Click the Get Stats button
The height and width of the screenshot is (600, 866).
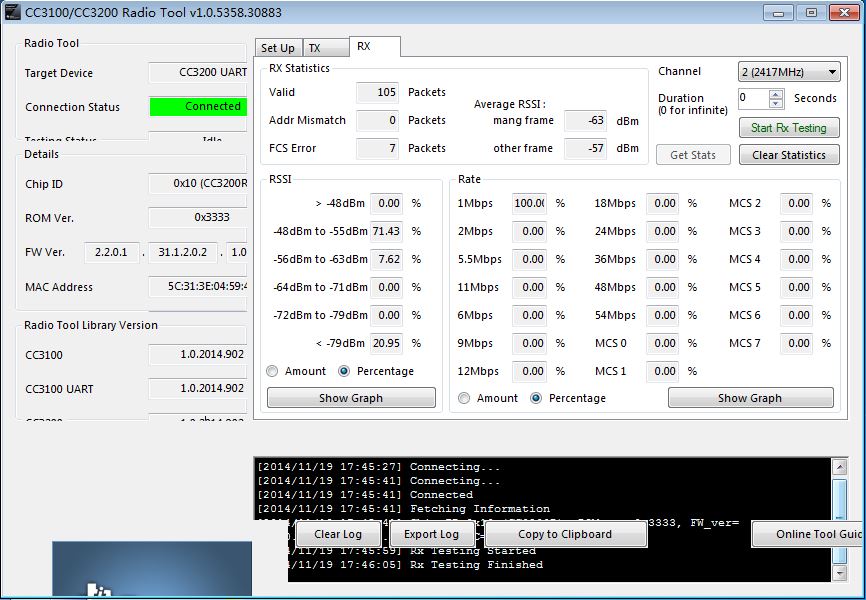click(x=693, y=155)
